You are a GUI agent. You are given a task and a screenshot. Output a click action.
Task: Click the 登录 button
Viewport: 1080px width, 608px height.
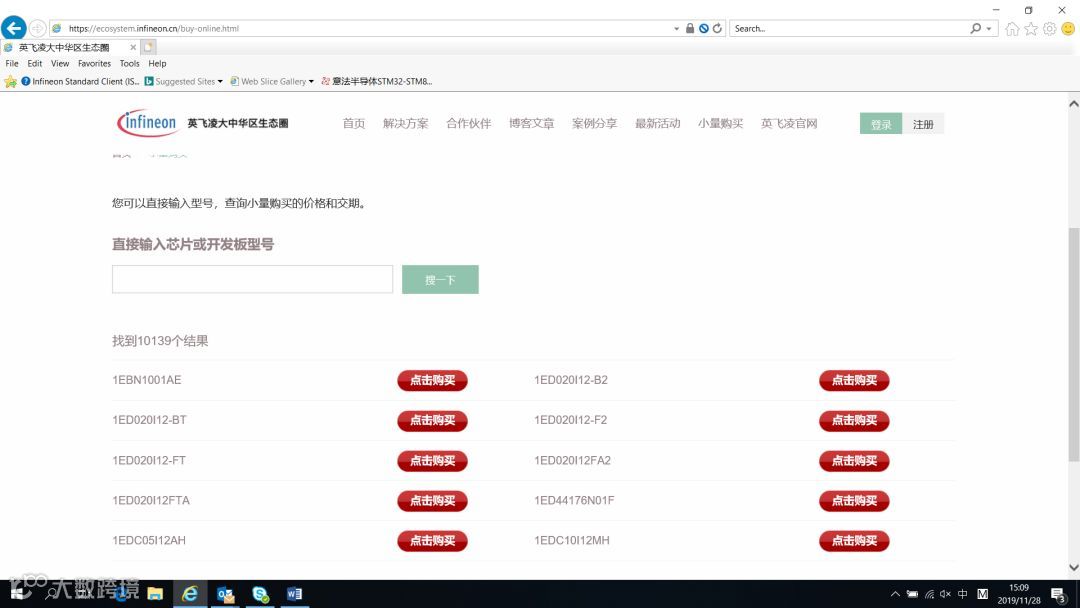[x=881, y=124]
